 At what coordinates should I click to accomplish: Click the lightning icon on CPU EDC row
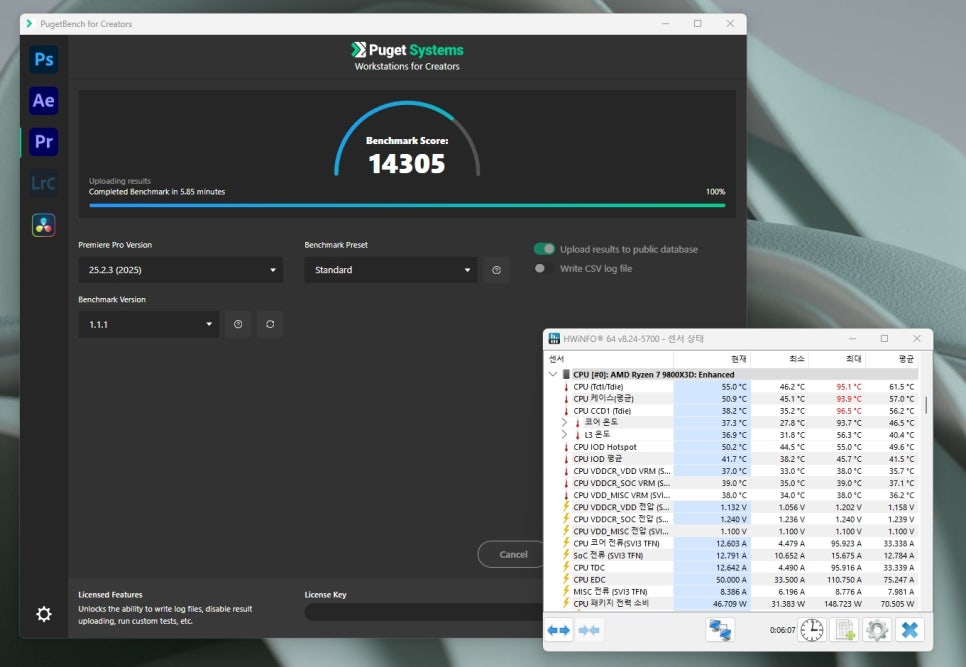[566, 580]
